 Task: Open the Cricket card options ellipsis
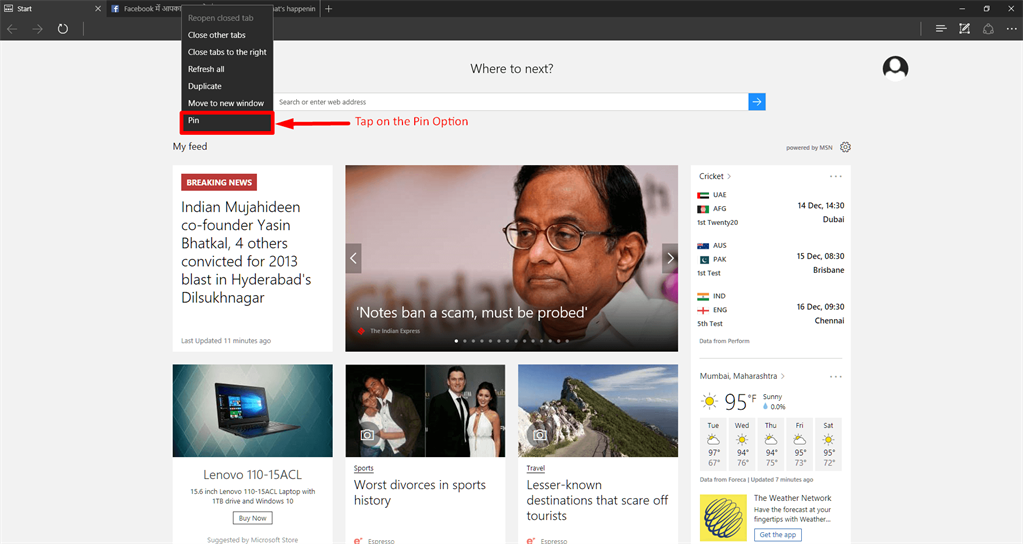(835, 176)
